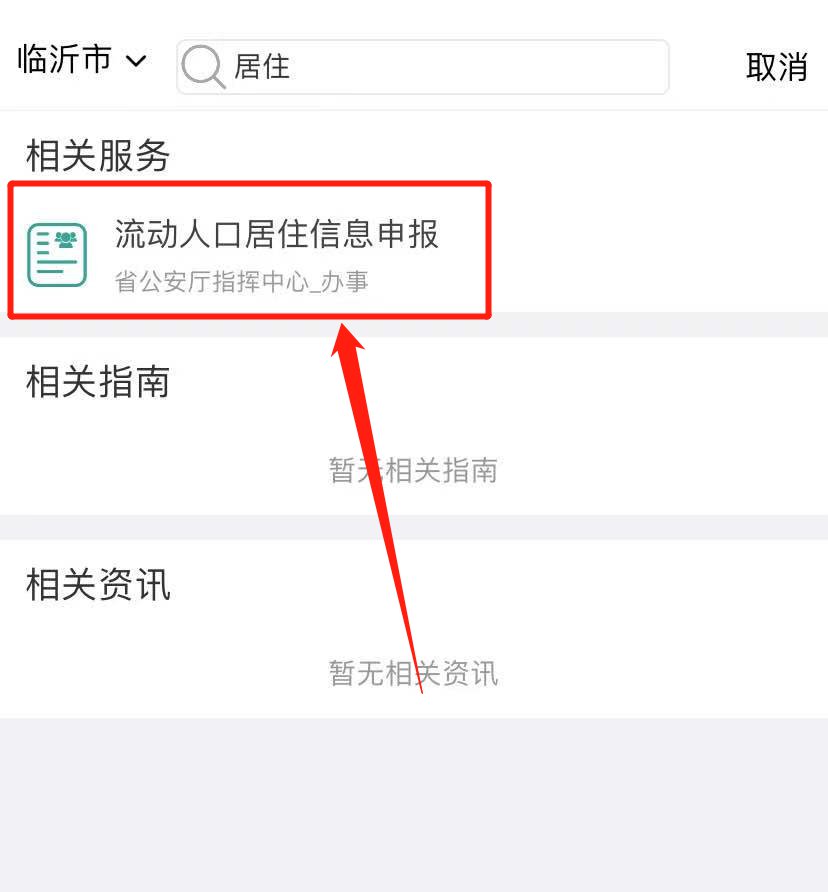Open the 临沂市 city selector
This screenshot has height=892, width=828.
click(81, 59)
